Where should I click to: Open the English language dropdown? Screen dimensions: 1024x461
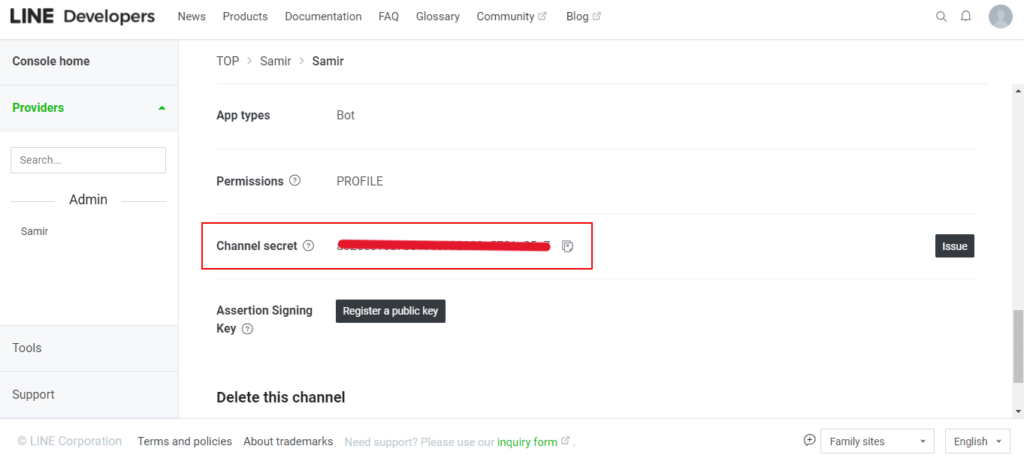tap(977, 441)
